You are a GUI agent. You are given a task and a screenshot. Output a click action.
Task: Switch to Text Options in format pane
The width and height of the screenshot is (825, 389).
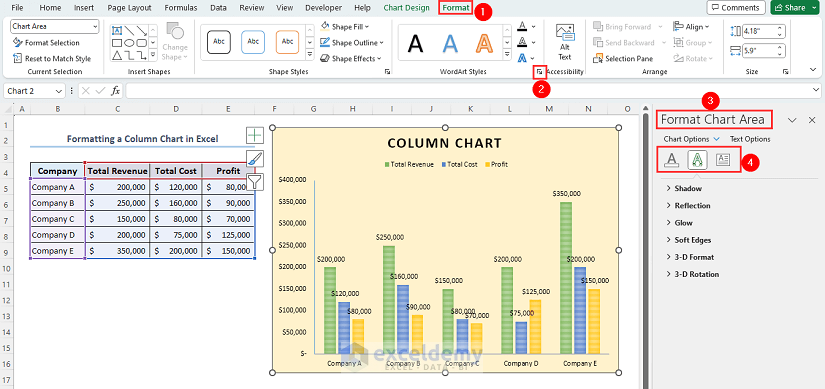click(x=750, y=139)
